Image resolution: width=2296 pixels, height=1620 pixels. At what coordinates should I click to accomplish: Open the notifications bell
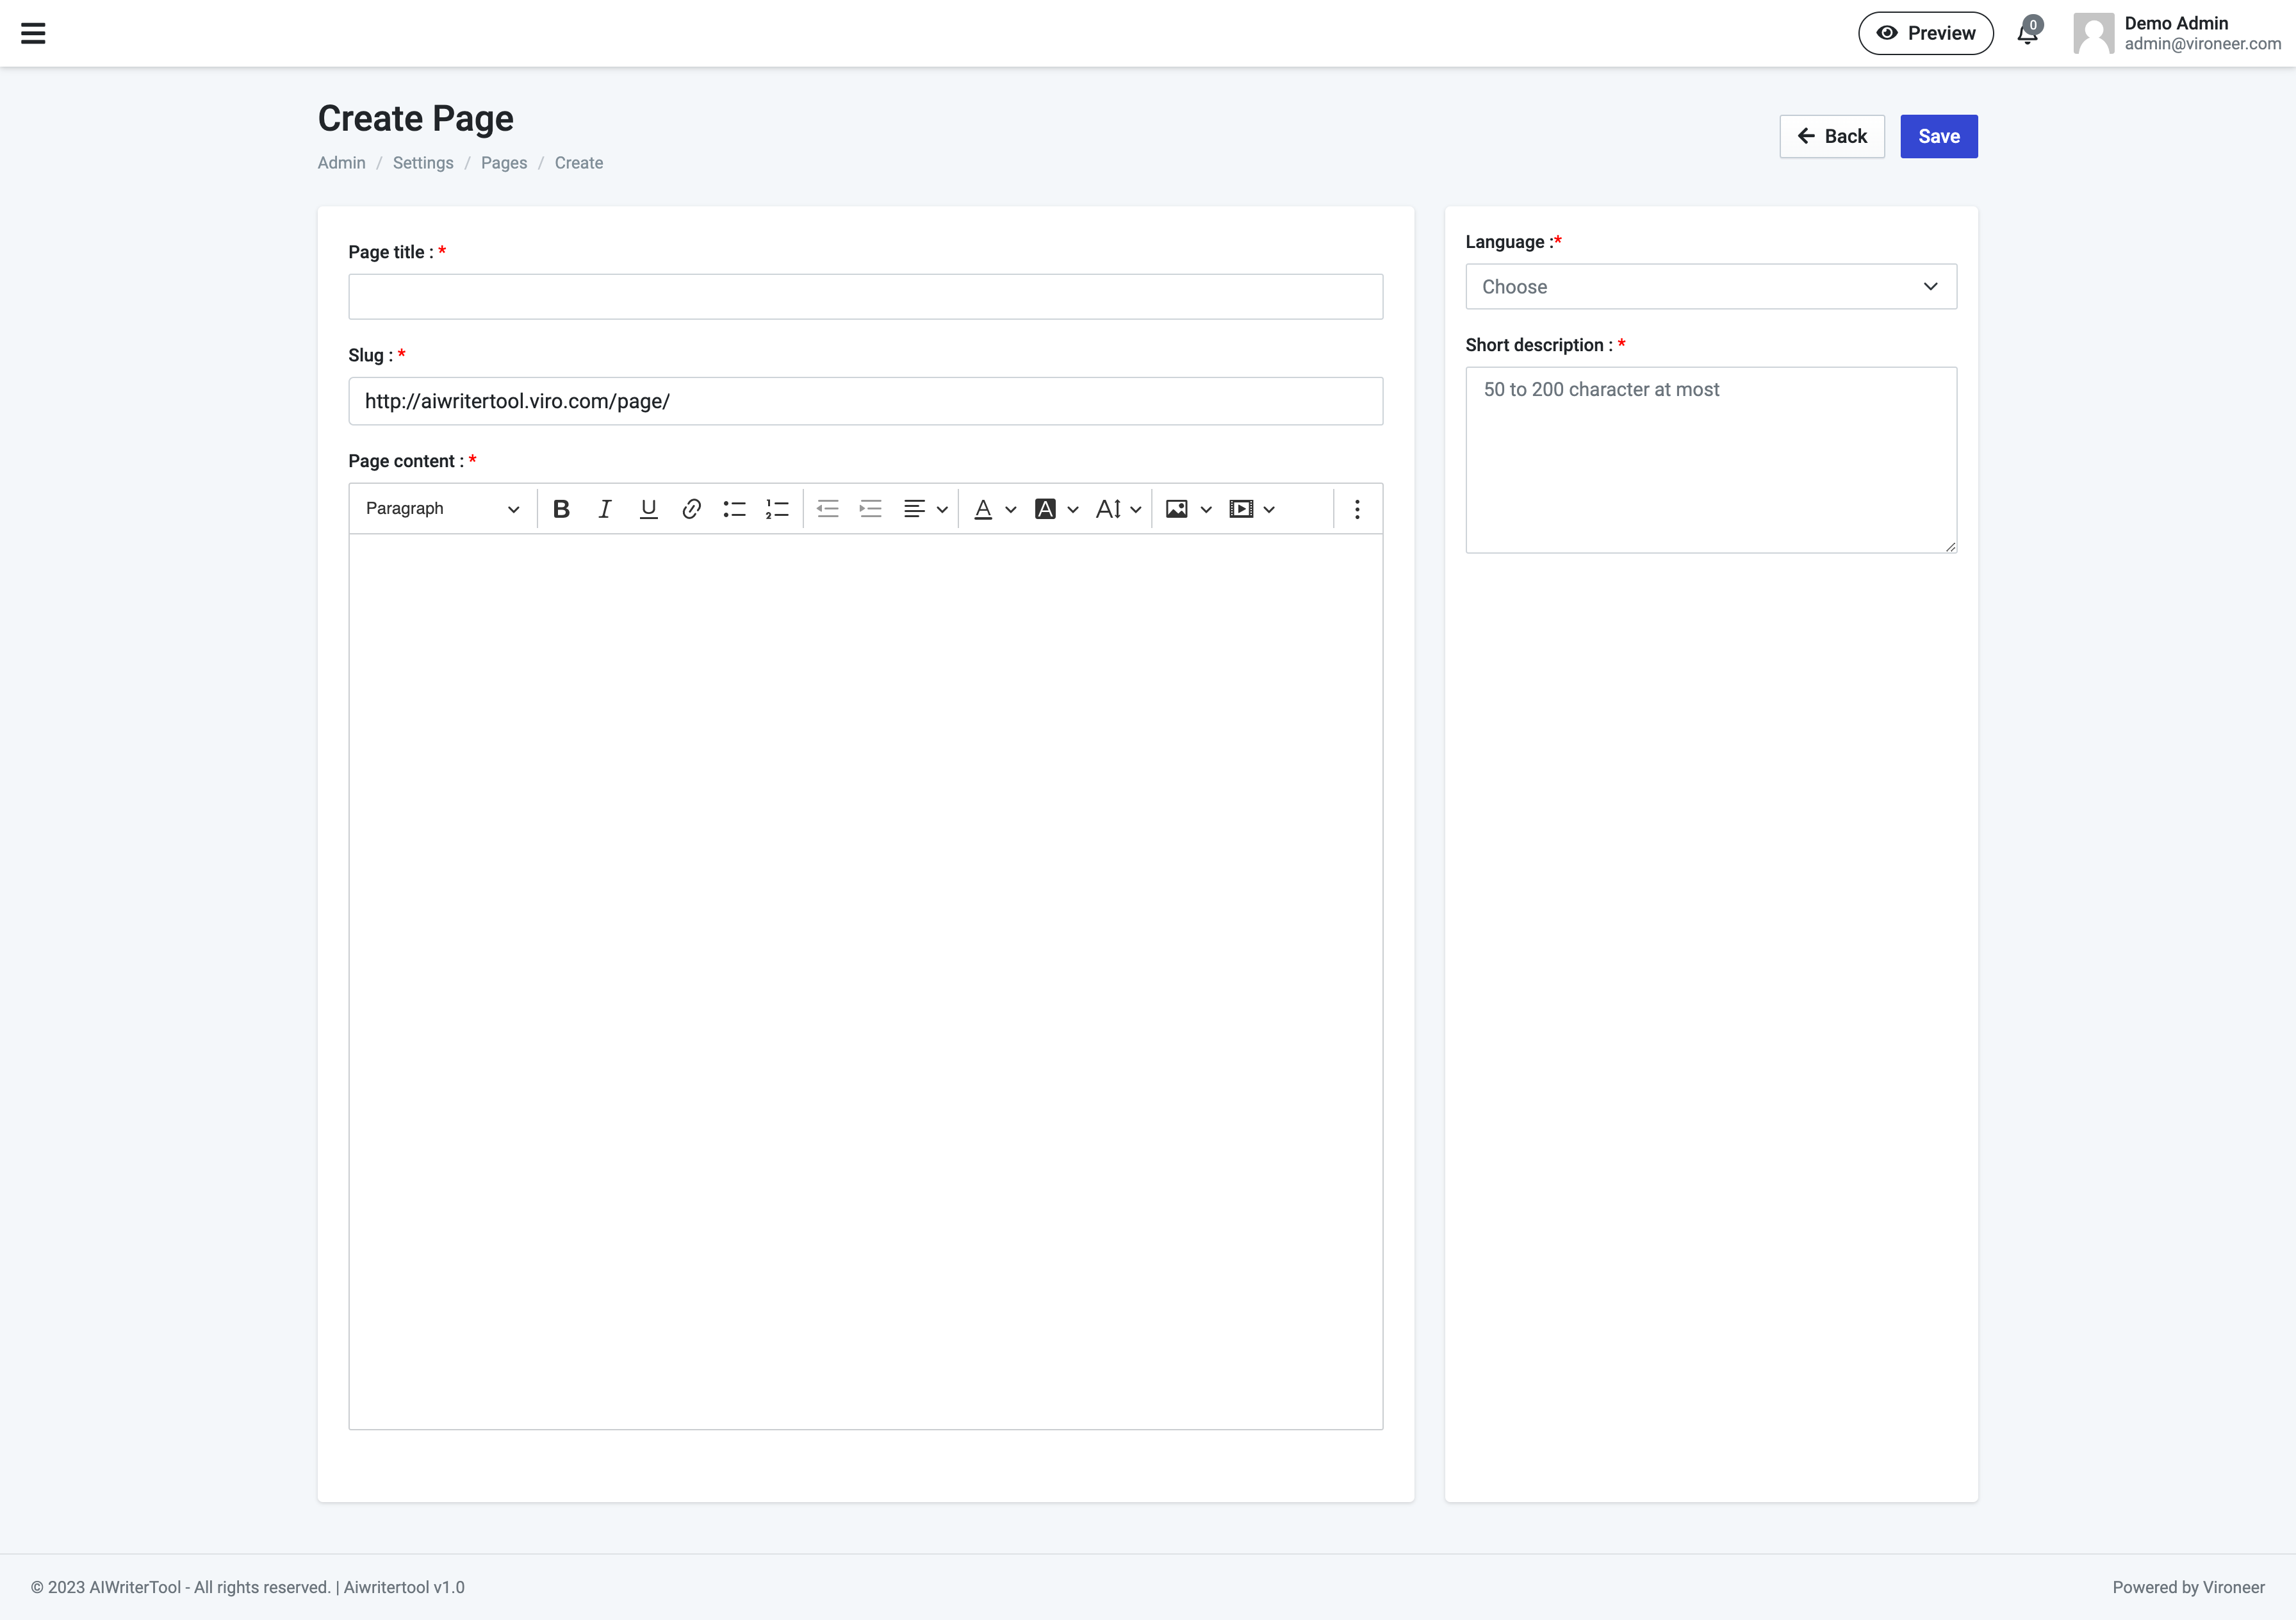2027,33
